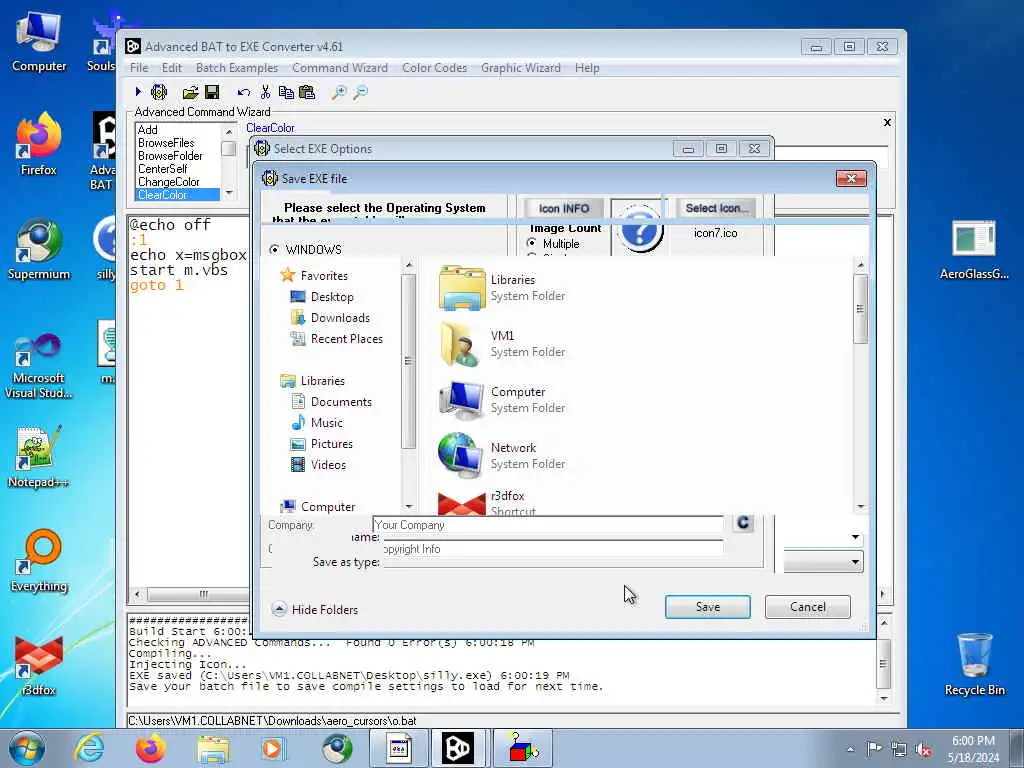This screenshot has width=1024, height=768.
Task: Click the Zoom out magnifier icon
Action: coord(360,92)
